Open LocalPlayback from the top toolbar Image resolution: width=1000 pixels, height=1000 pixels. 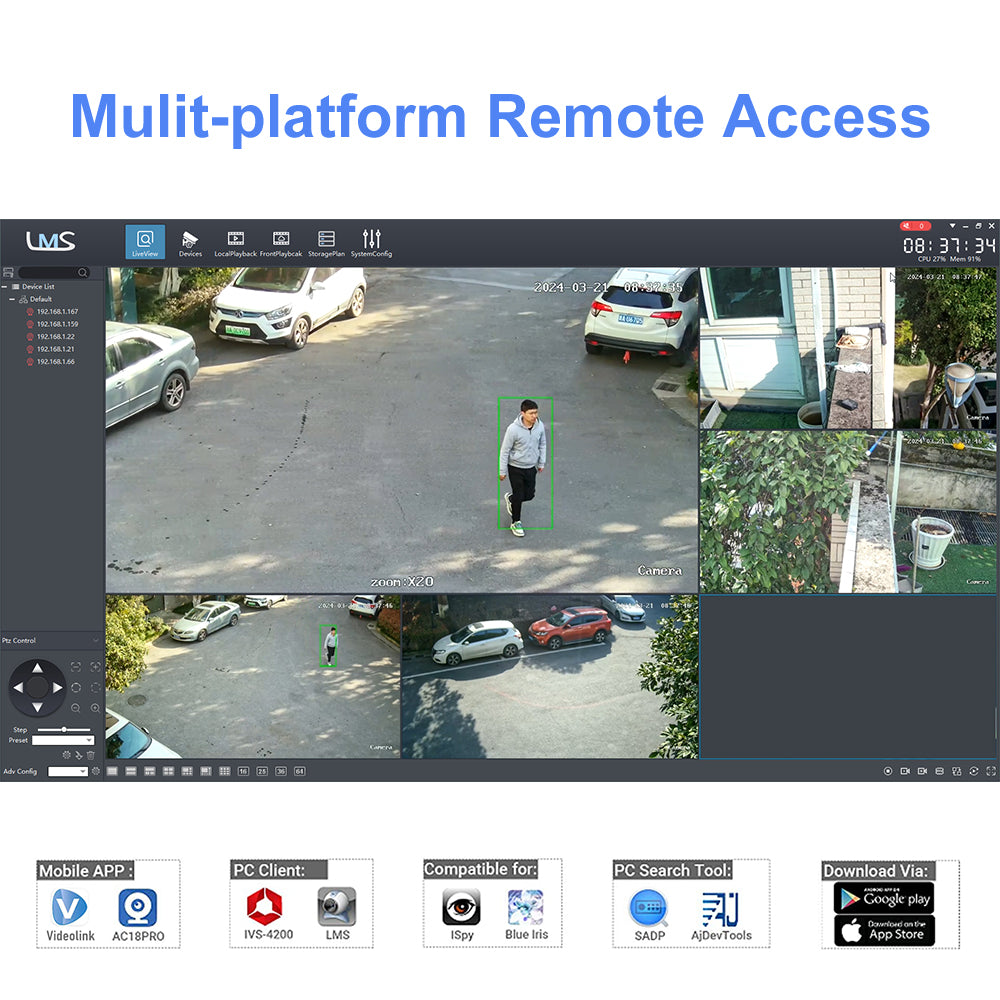235,241
